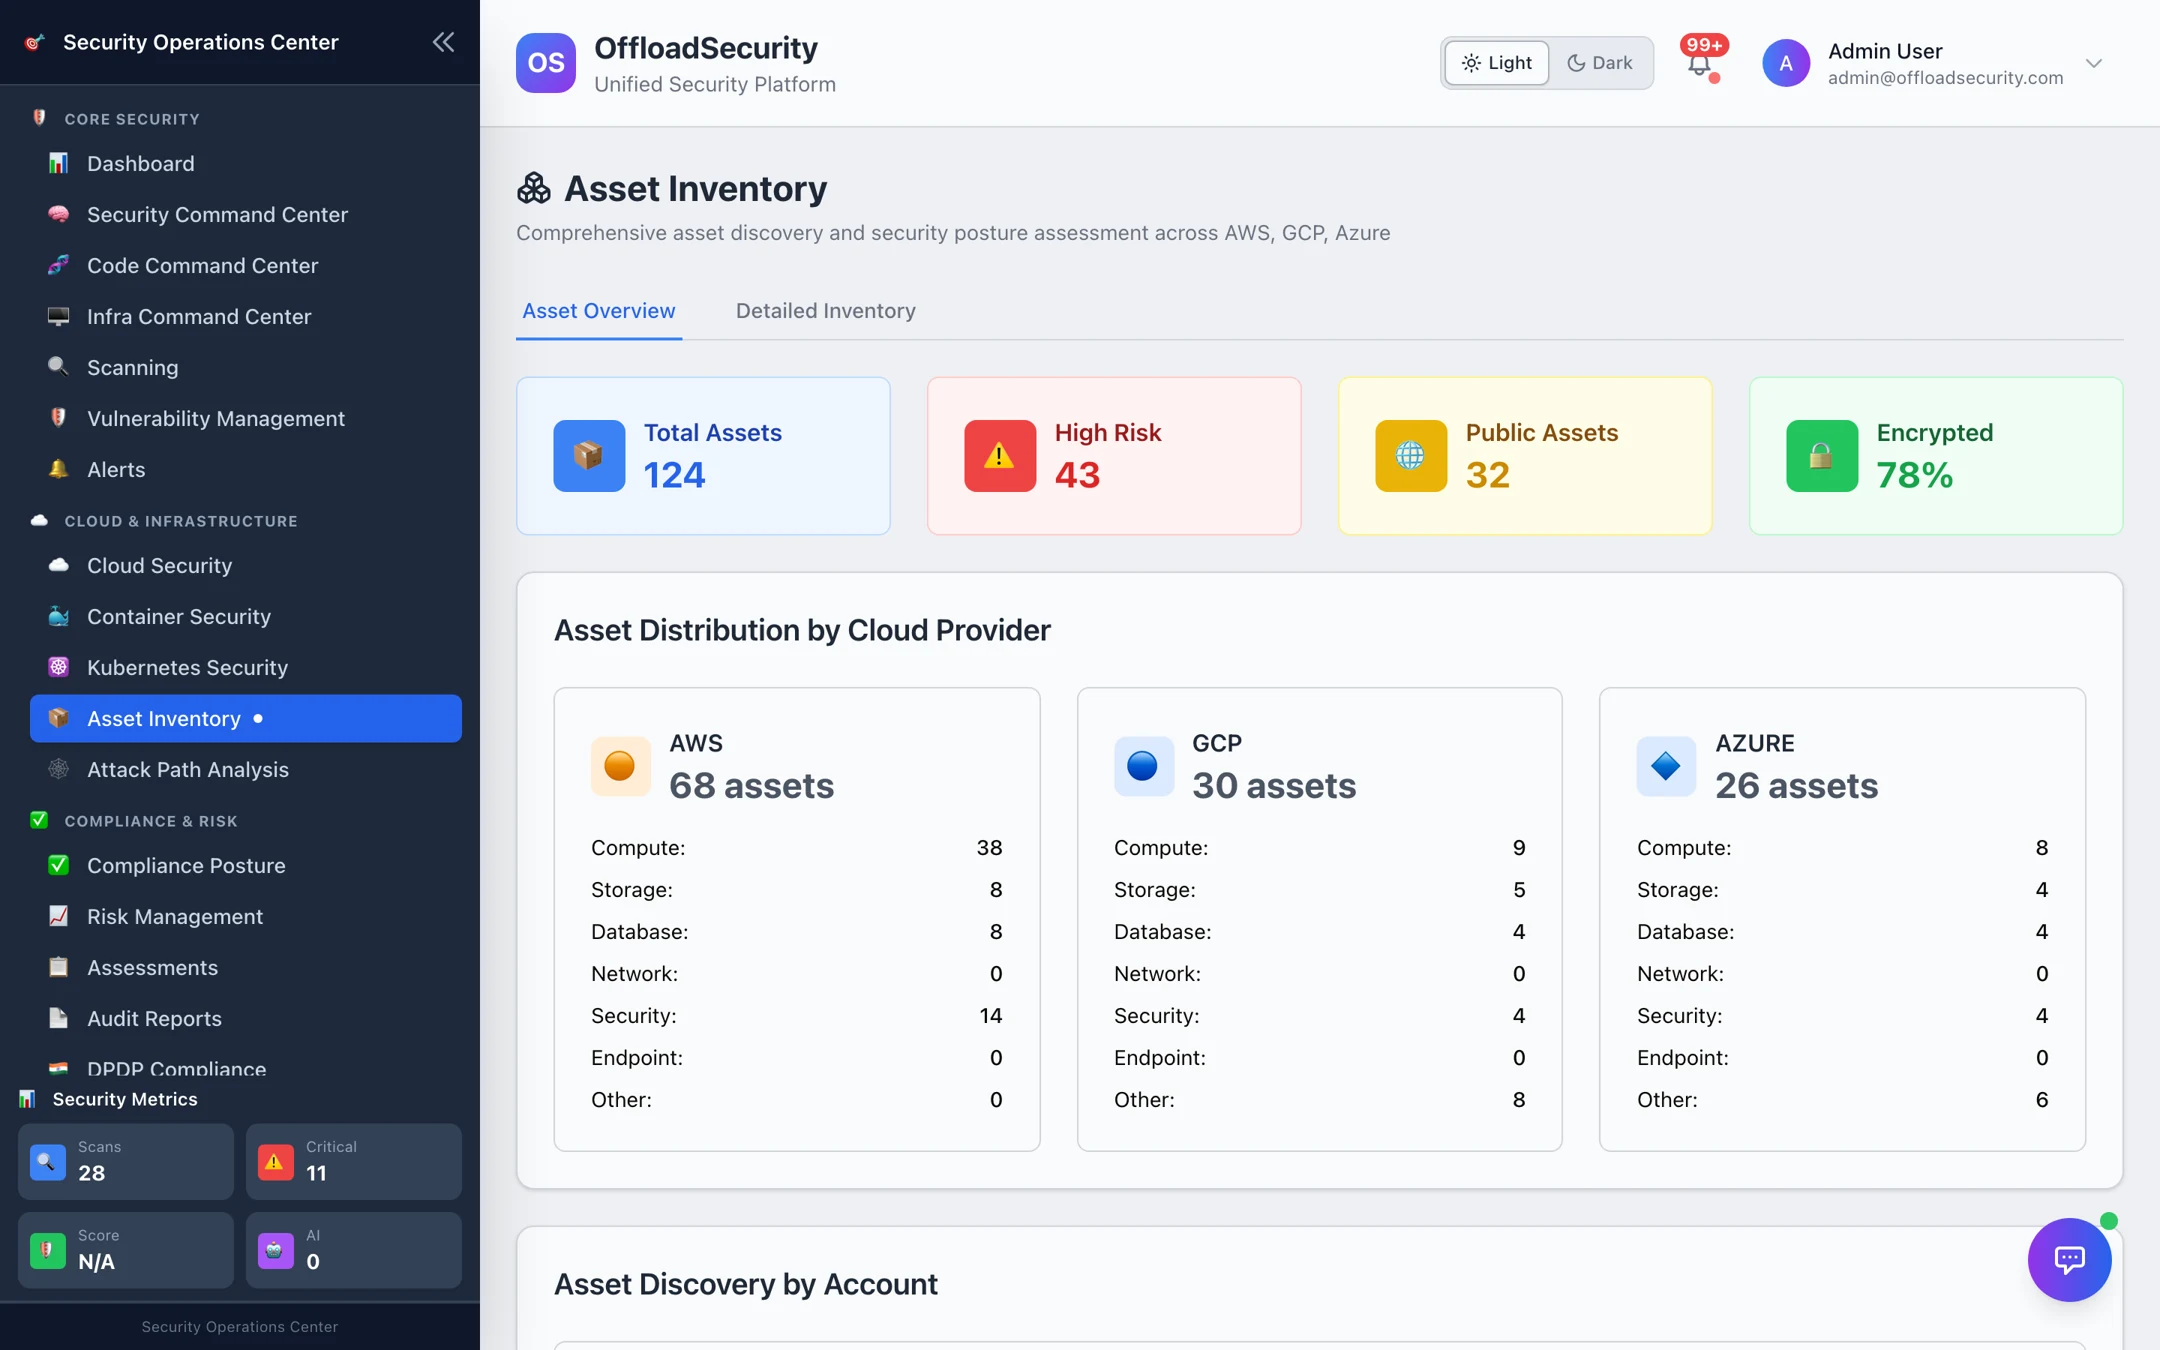Click the Compliance & Risk section header
Viewport: 2160px width, 1350px height.
point(151,821)
